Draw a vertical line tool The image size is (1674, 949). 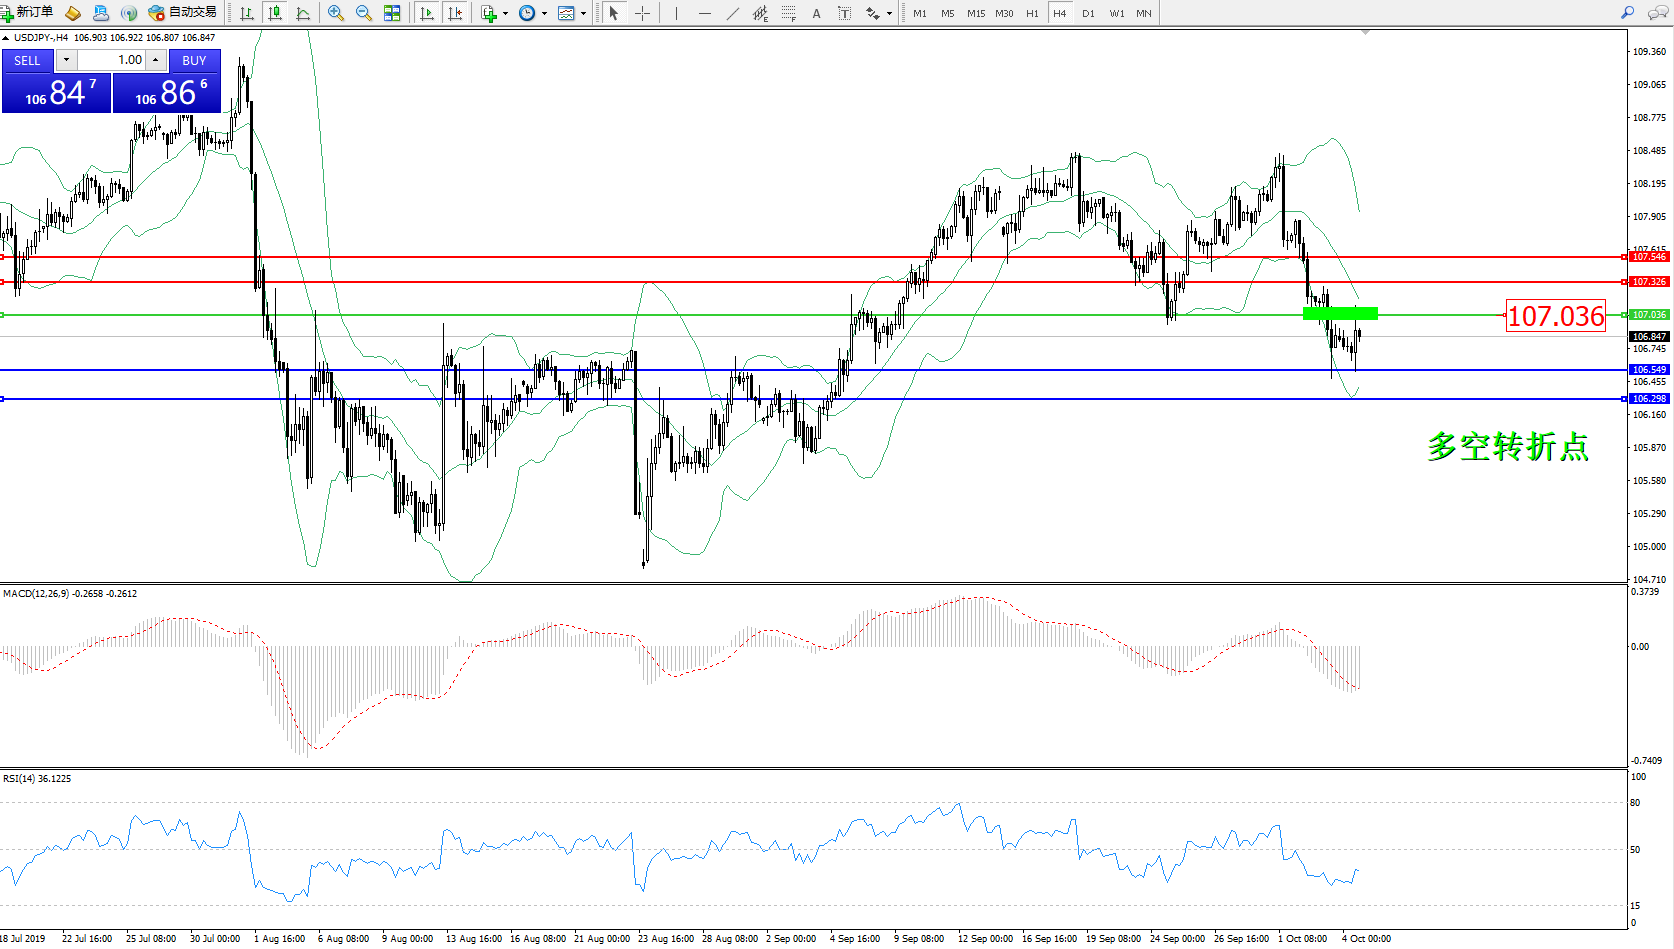coord(677,13)
